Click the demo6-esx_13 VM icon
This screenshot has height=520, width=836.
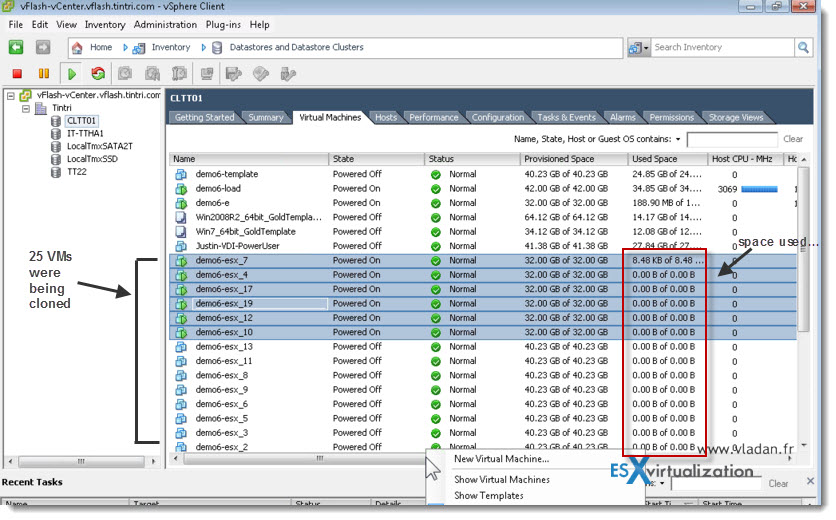point(181,347)
